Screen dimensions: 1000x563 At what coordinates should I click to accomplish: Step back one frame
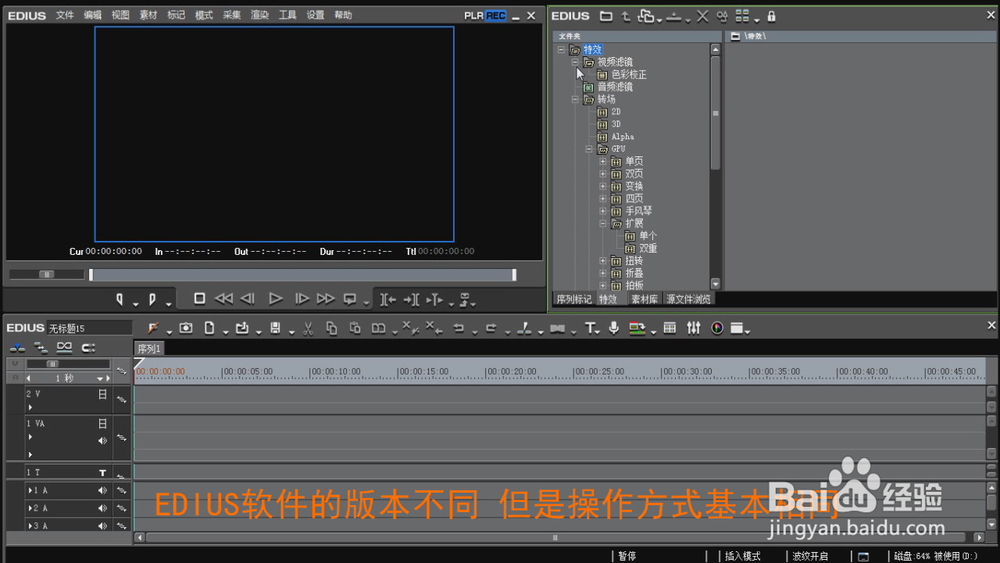point(248,298)
